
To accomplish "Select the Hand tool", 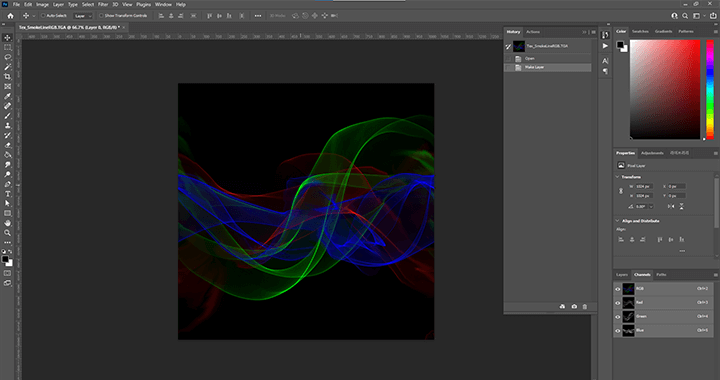I will tap(7, 223).
